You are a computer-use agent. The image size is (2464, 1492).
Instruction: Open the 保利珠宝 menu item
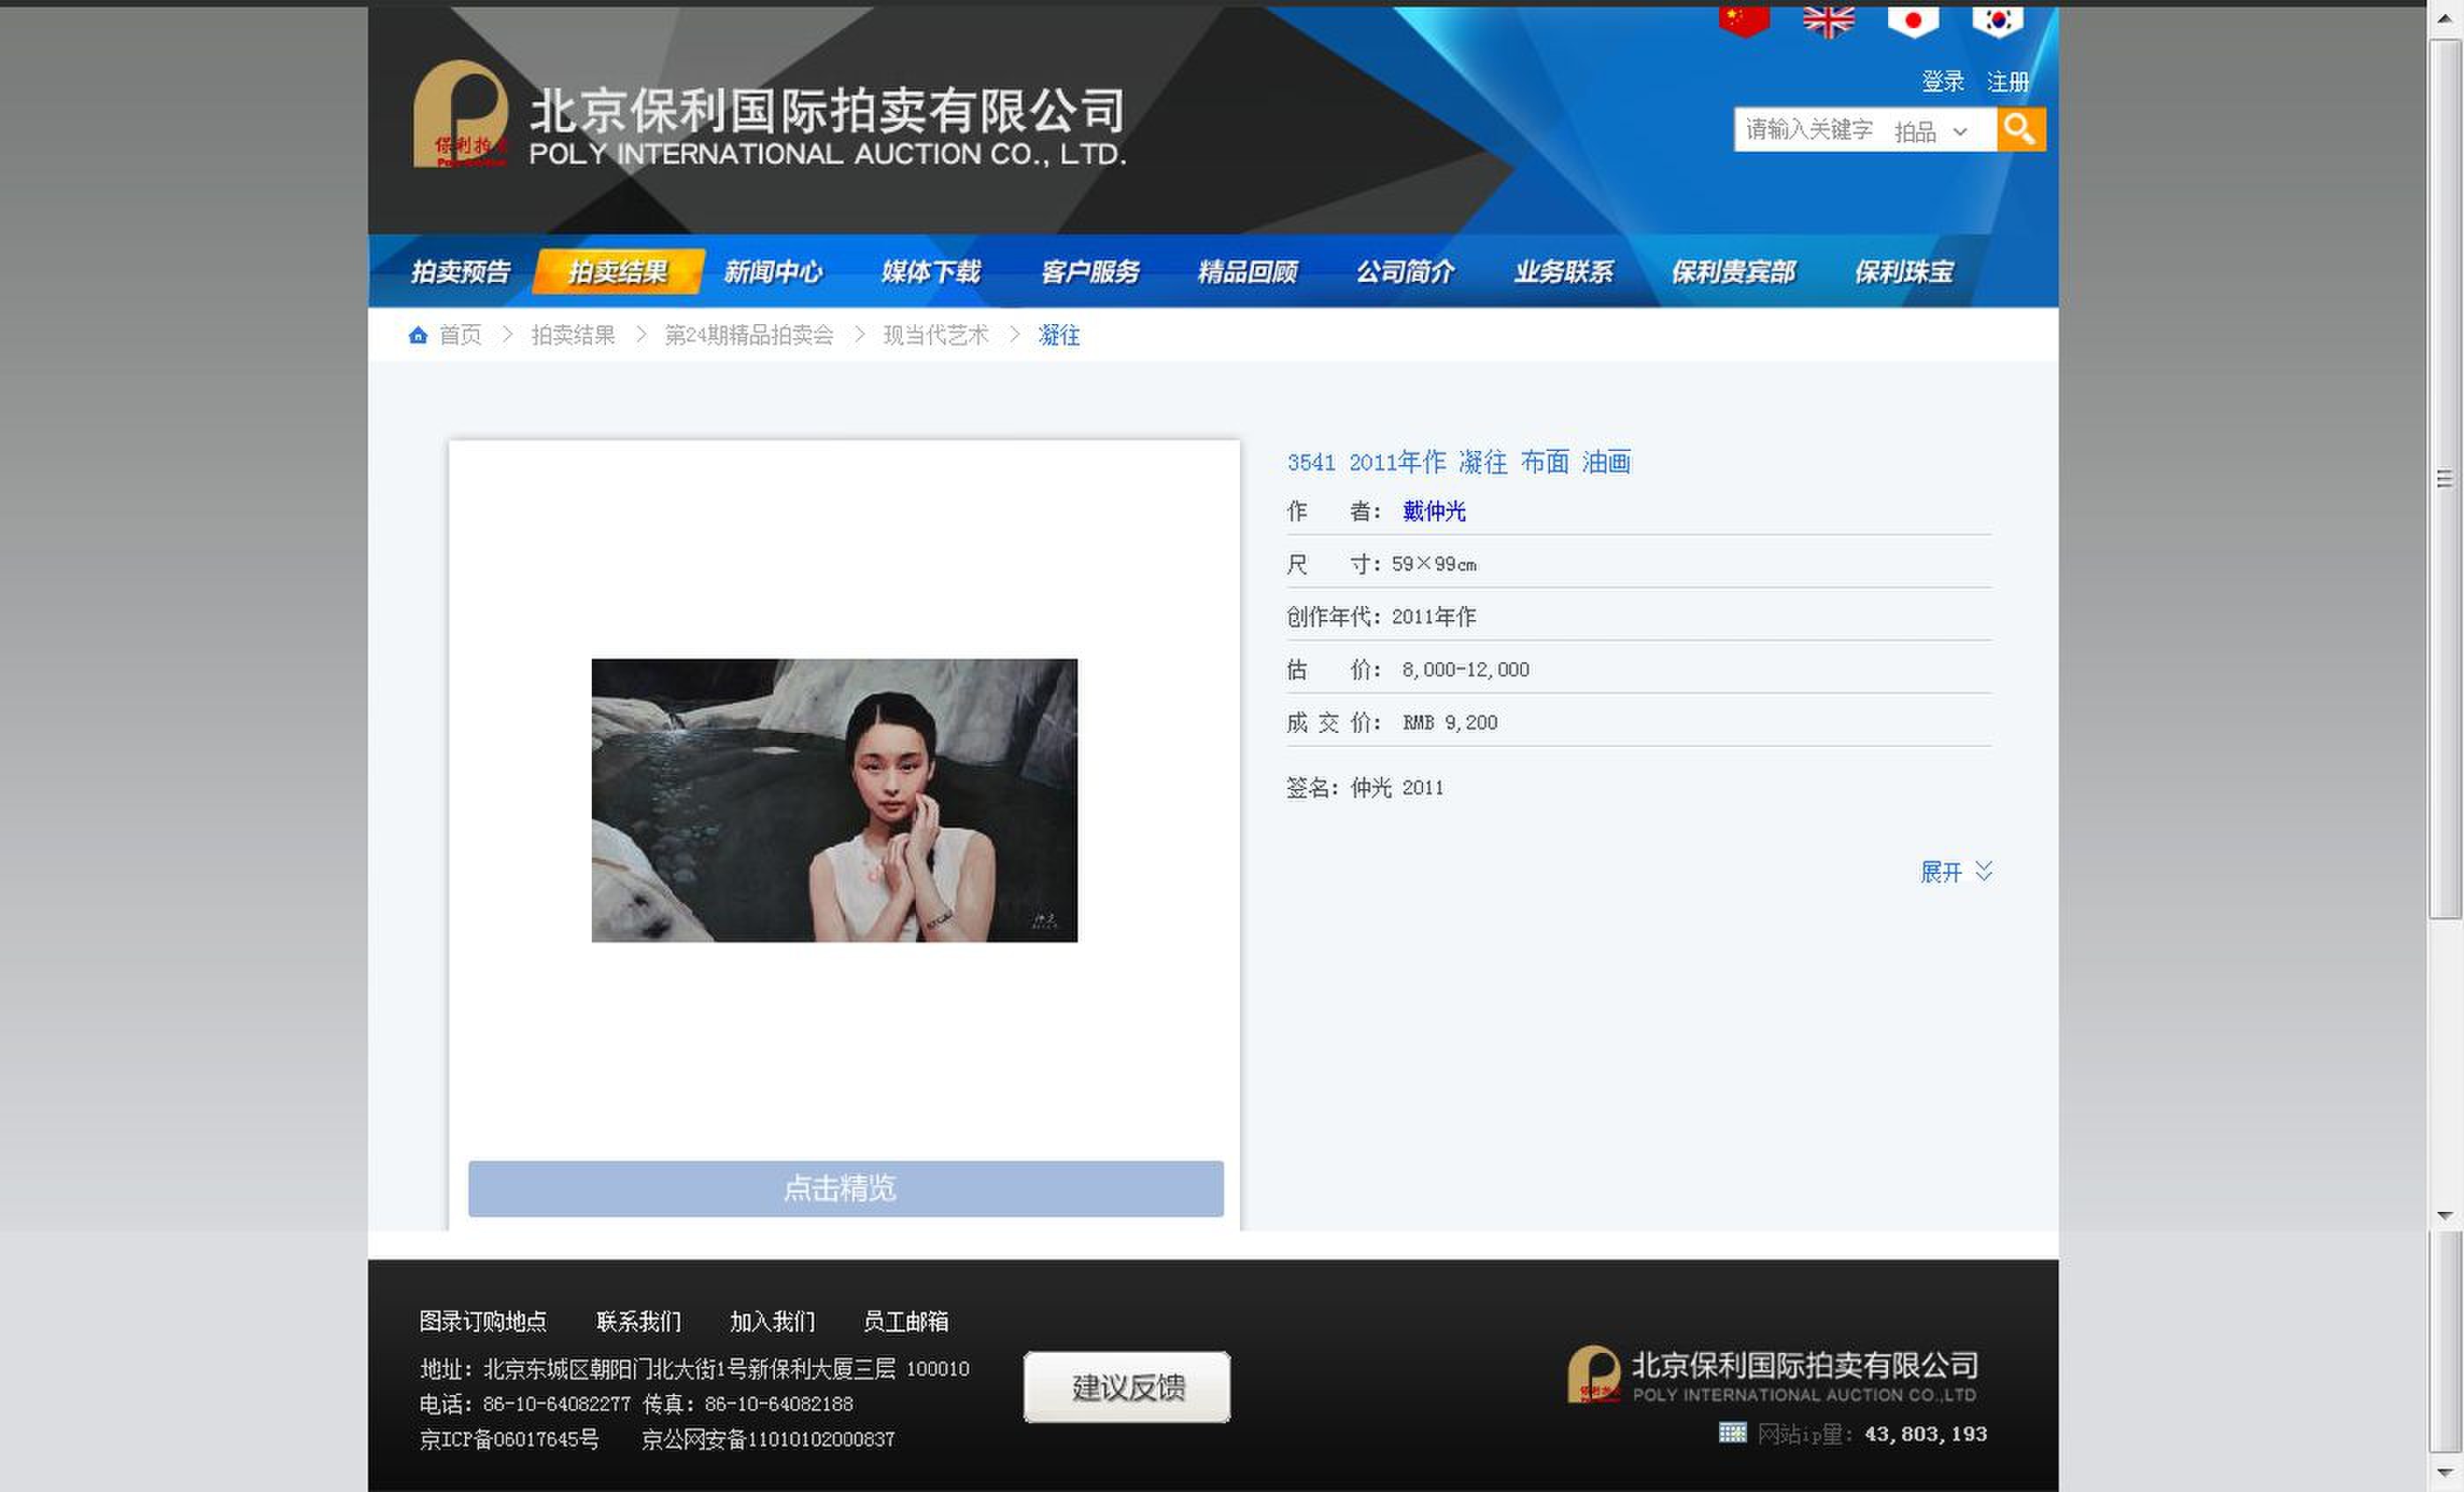(1904, 272)
